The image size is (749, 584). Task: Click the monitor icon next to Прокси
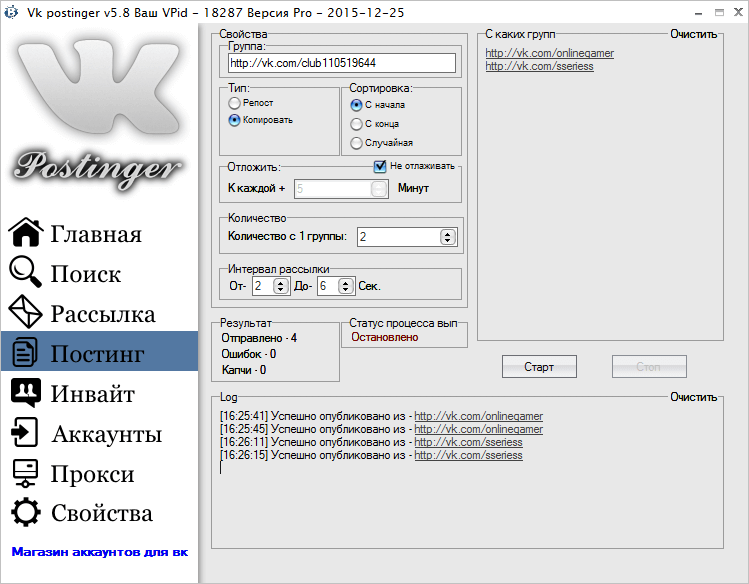coord(25,473)
